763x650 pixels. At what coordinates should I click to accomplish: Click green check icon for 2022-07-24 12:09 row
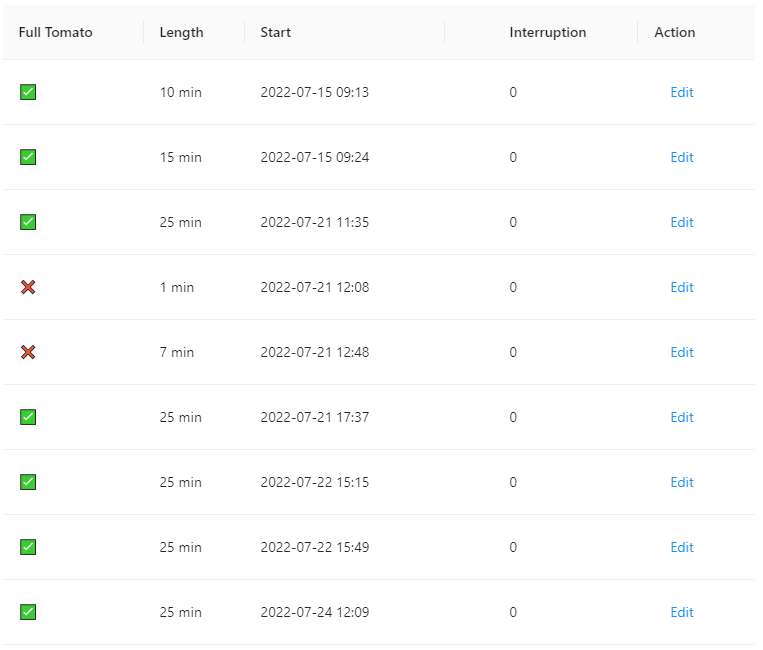tap(28, 612)
